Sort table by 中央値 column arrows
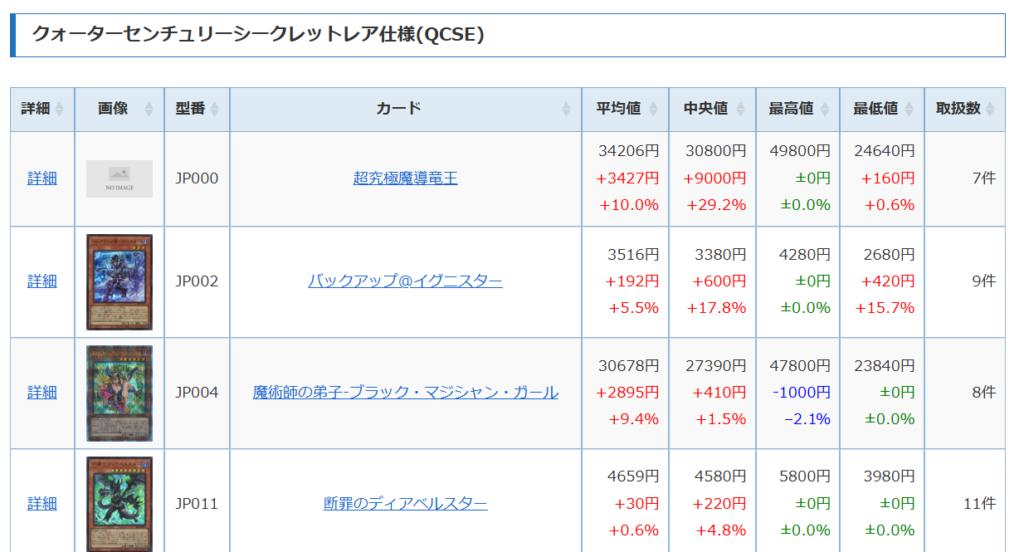 (741, 109)
